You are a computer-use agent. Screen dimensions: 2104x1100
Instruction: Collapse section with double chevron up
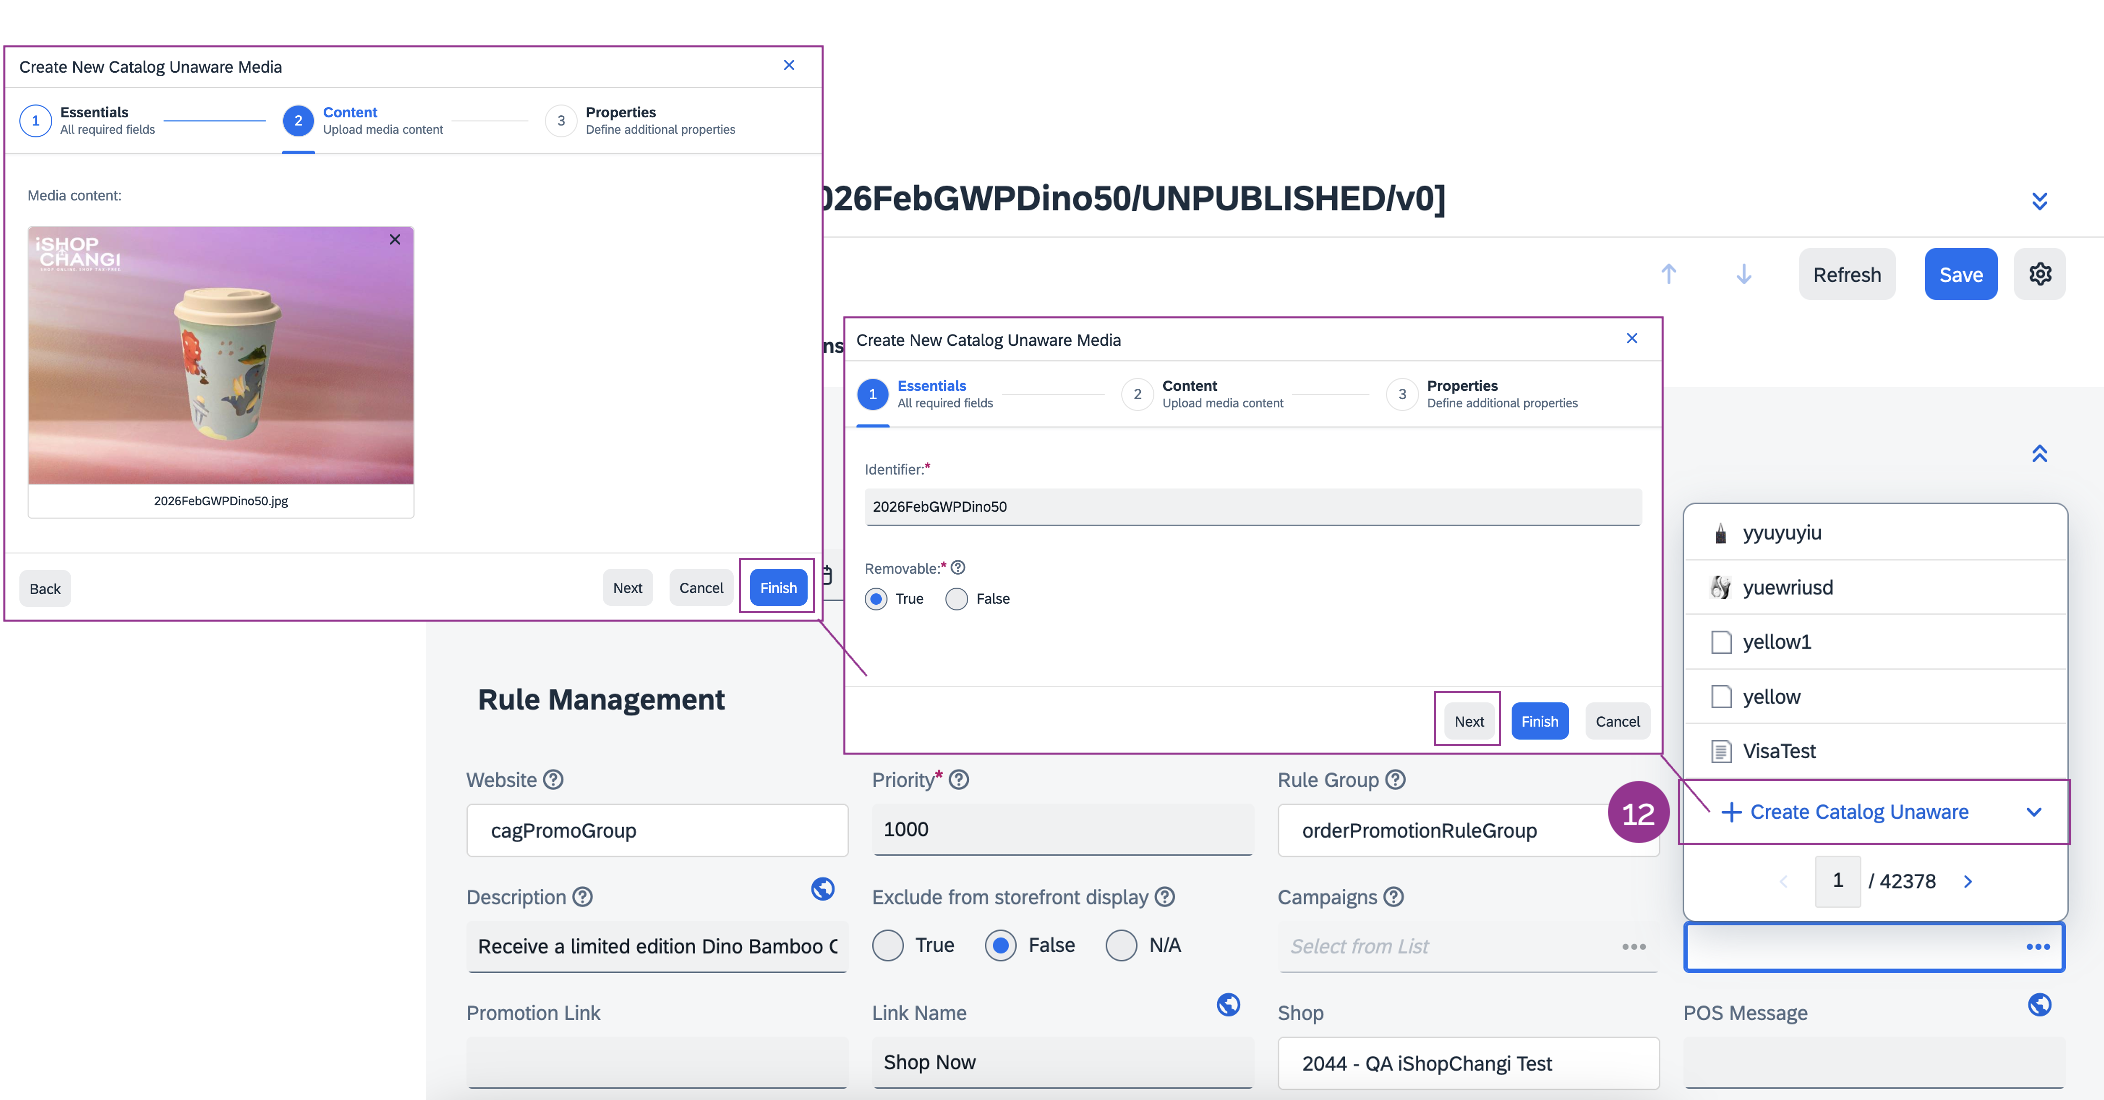2039,454
